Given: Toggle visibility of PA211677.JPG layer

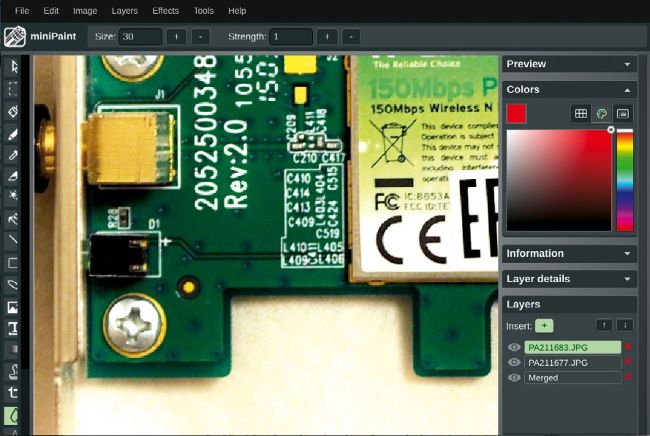Looking at the screenshot, I should [x=514, y=362].
